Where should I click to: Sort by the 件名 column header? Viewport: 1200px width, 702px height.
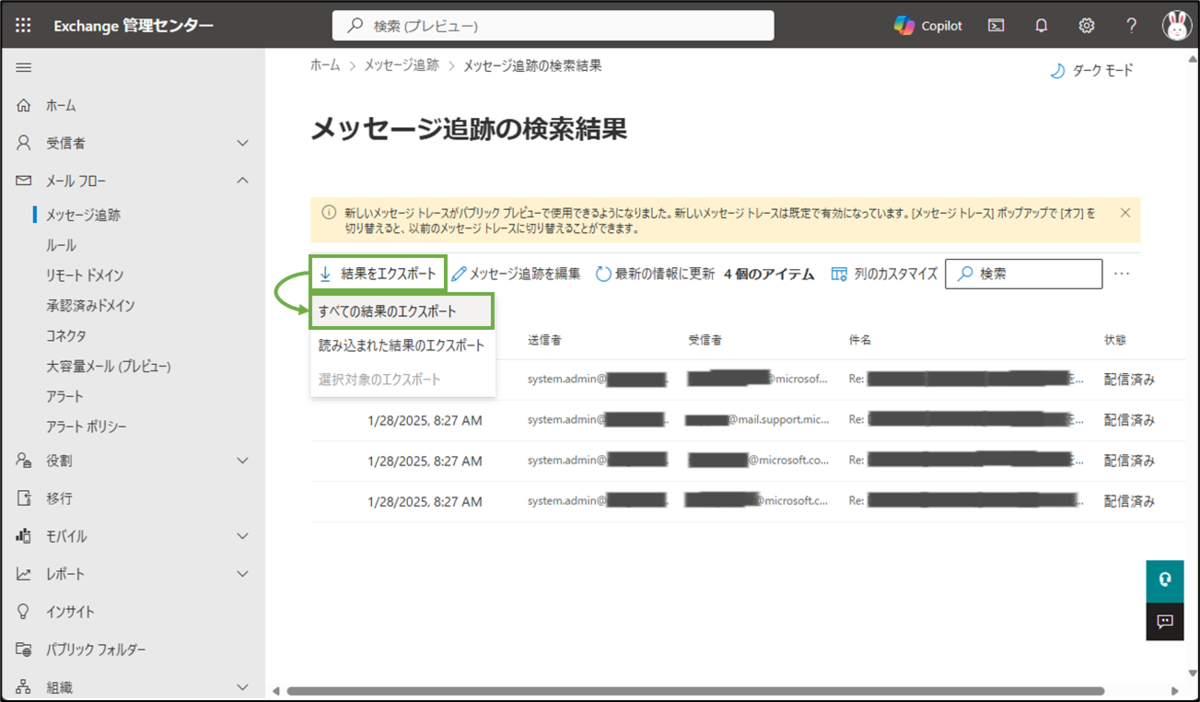860,340
